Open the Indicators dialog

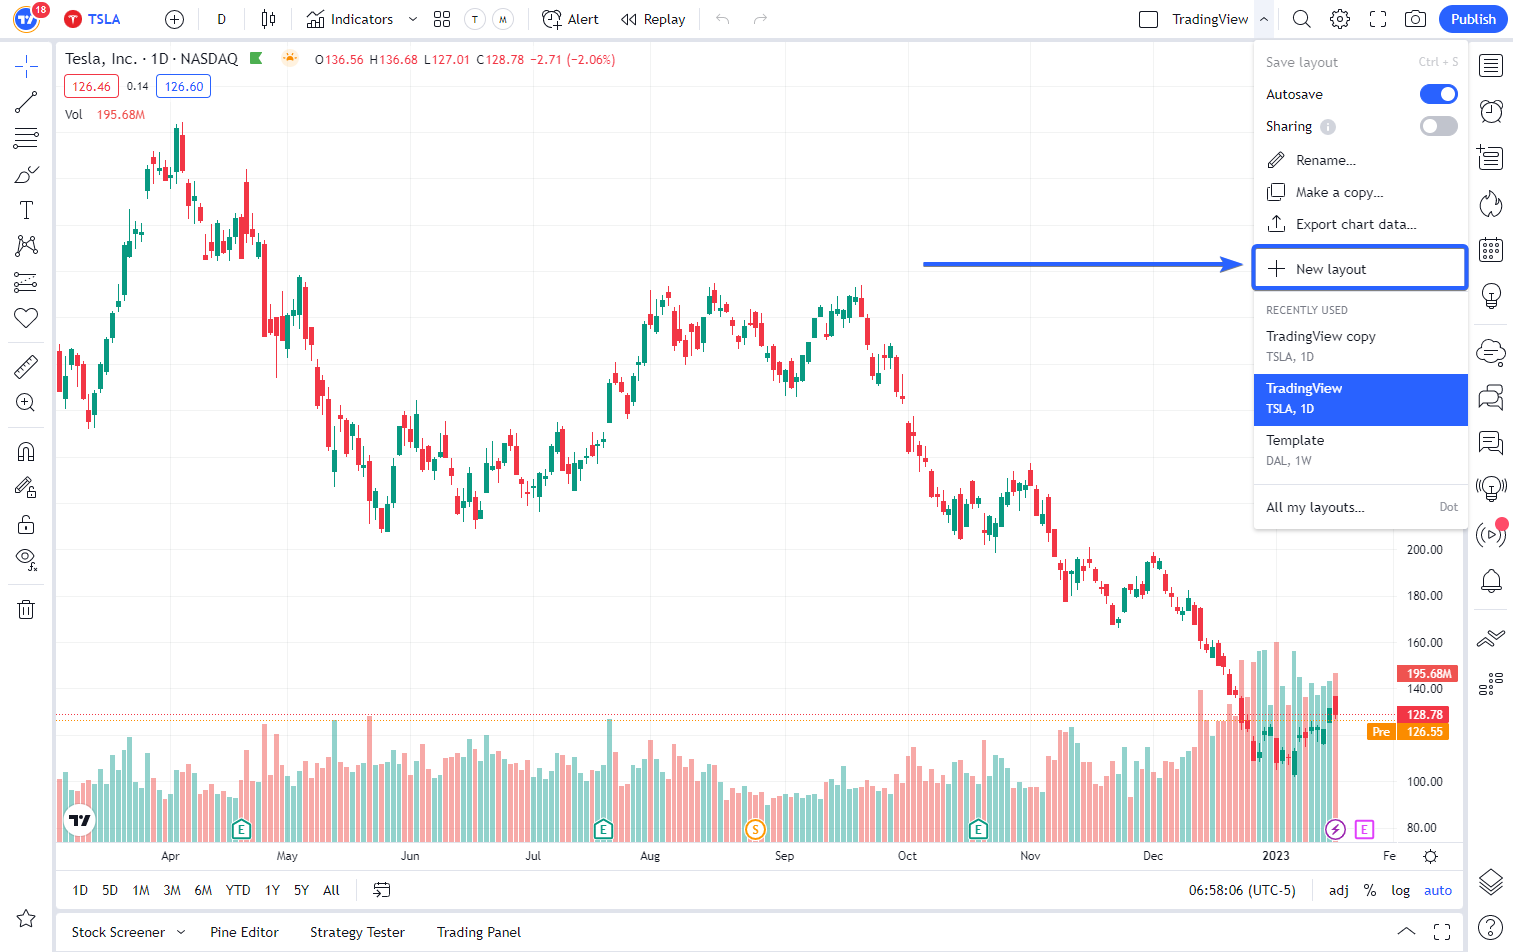[x=349, y=19]
